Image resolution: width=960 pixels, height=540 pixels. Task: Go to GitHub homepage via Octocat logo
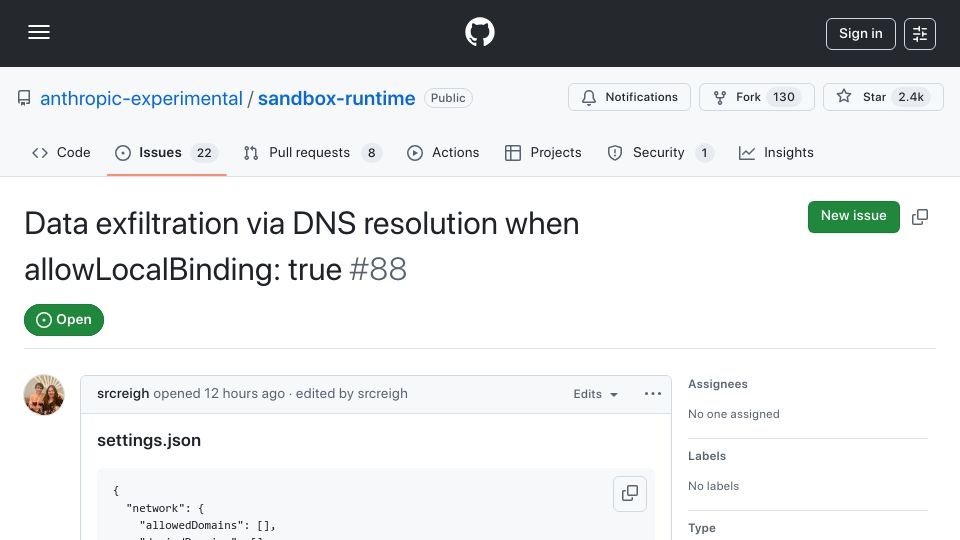[x=479, y=32]
